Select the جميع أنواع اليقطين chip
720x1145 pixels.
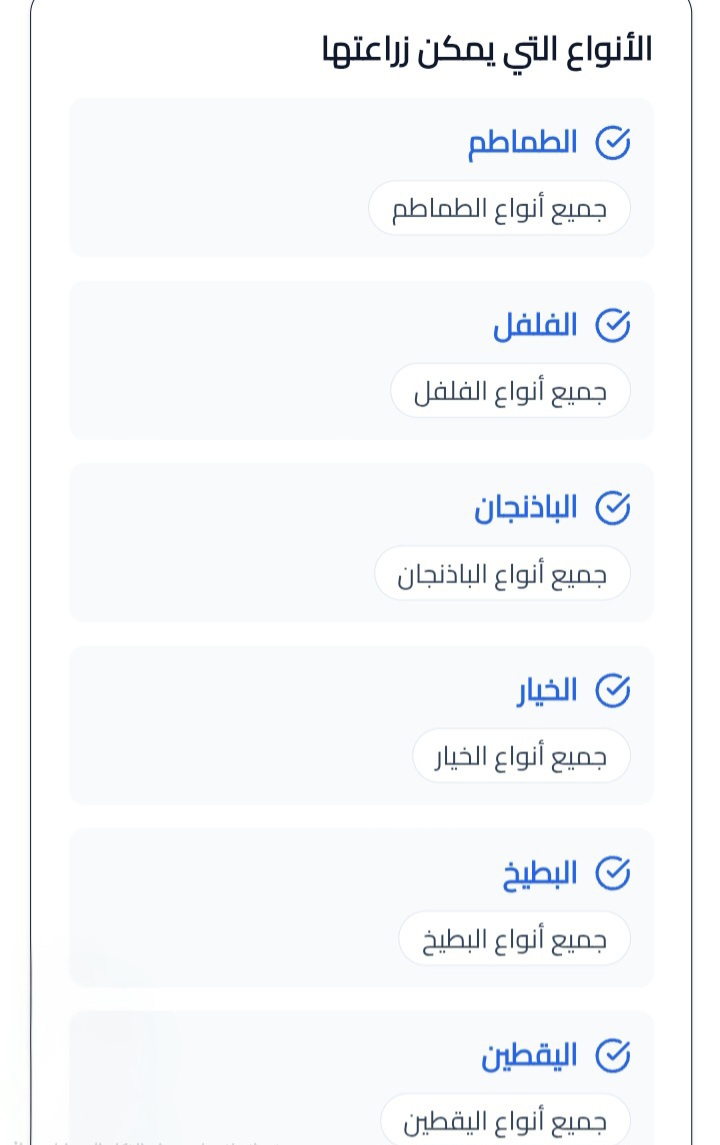pyautogui.click(x=505, y=1119)
